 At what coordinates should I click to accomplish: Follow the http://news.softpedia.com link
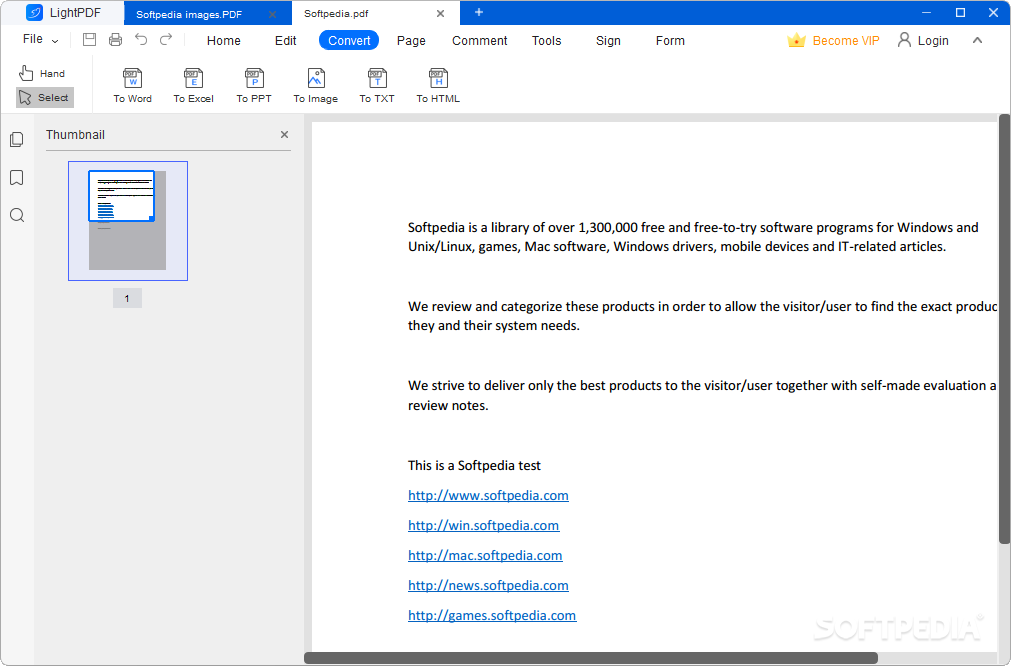[488, 585]
